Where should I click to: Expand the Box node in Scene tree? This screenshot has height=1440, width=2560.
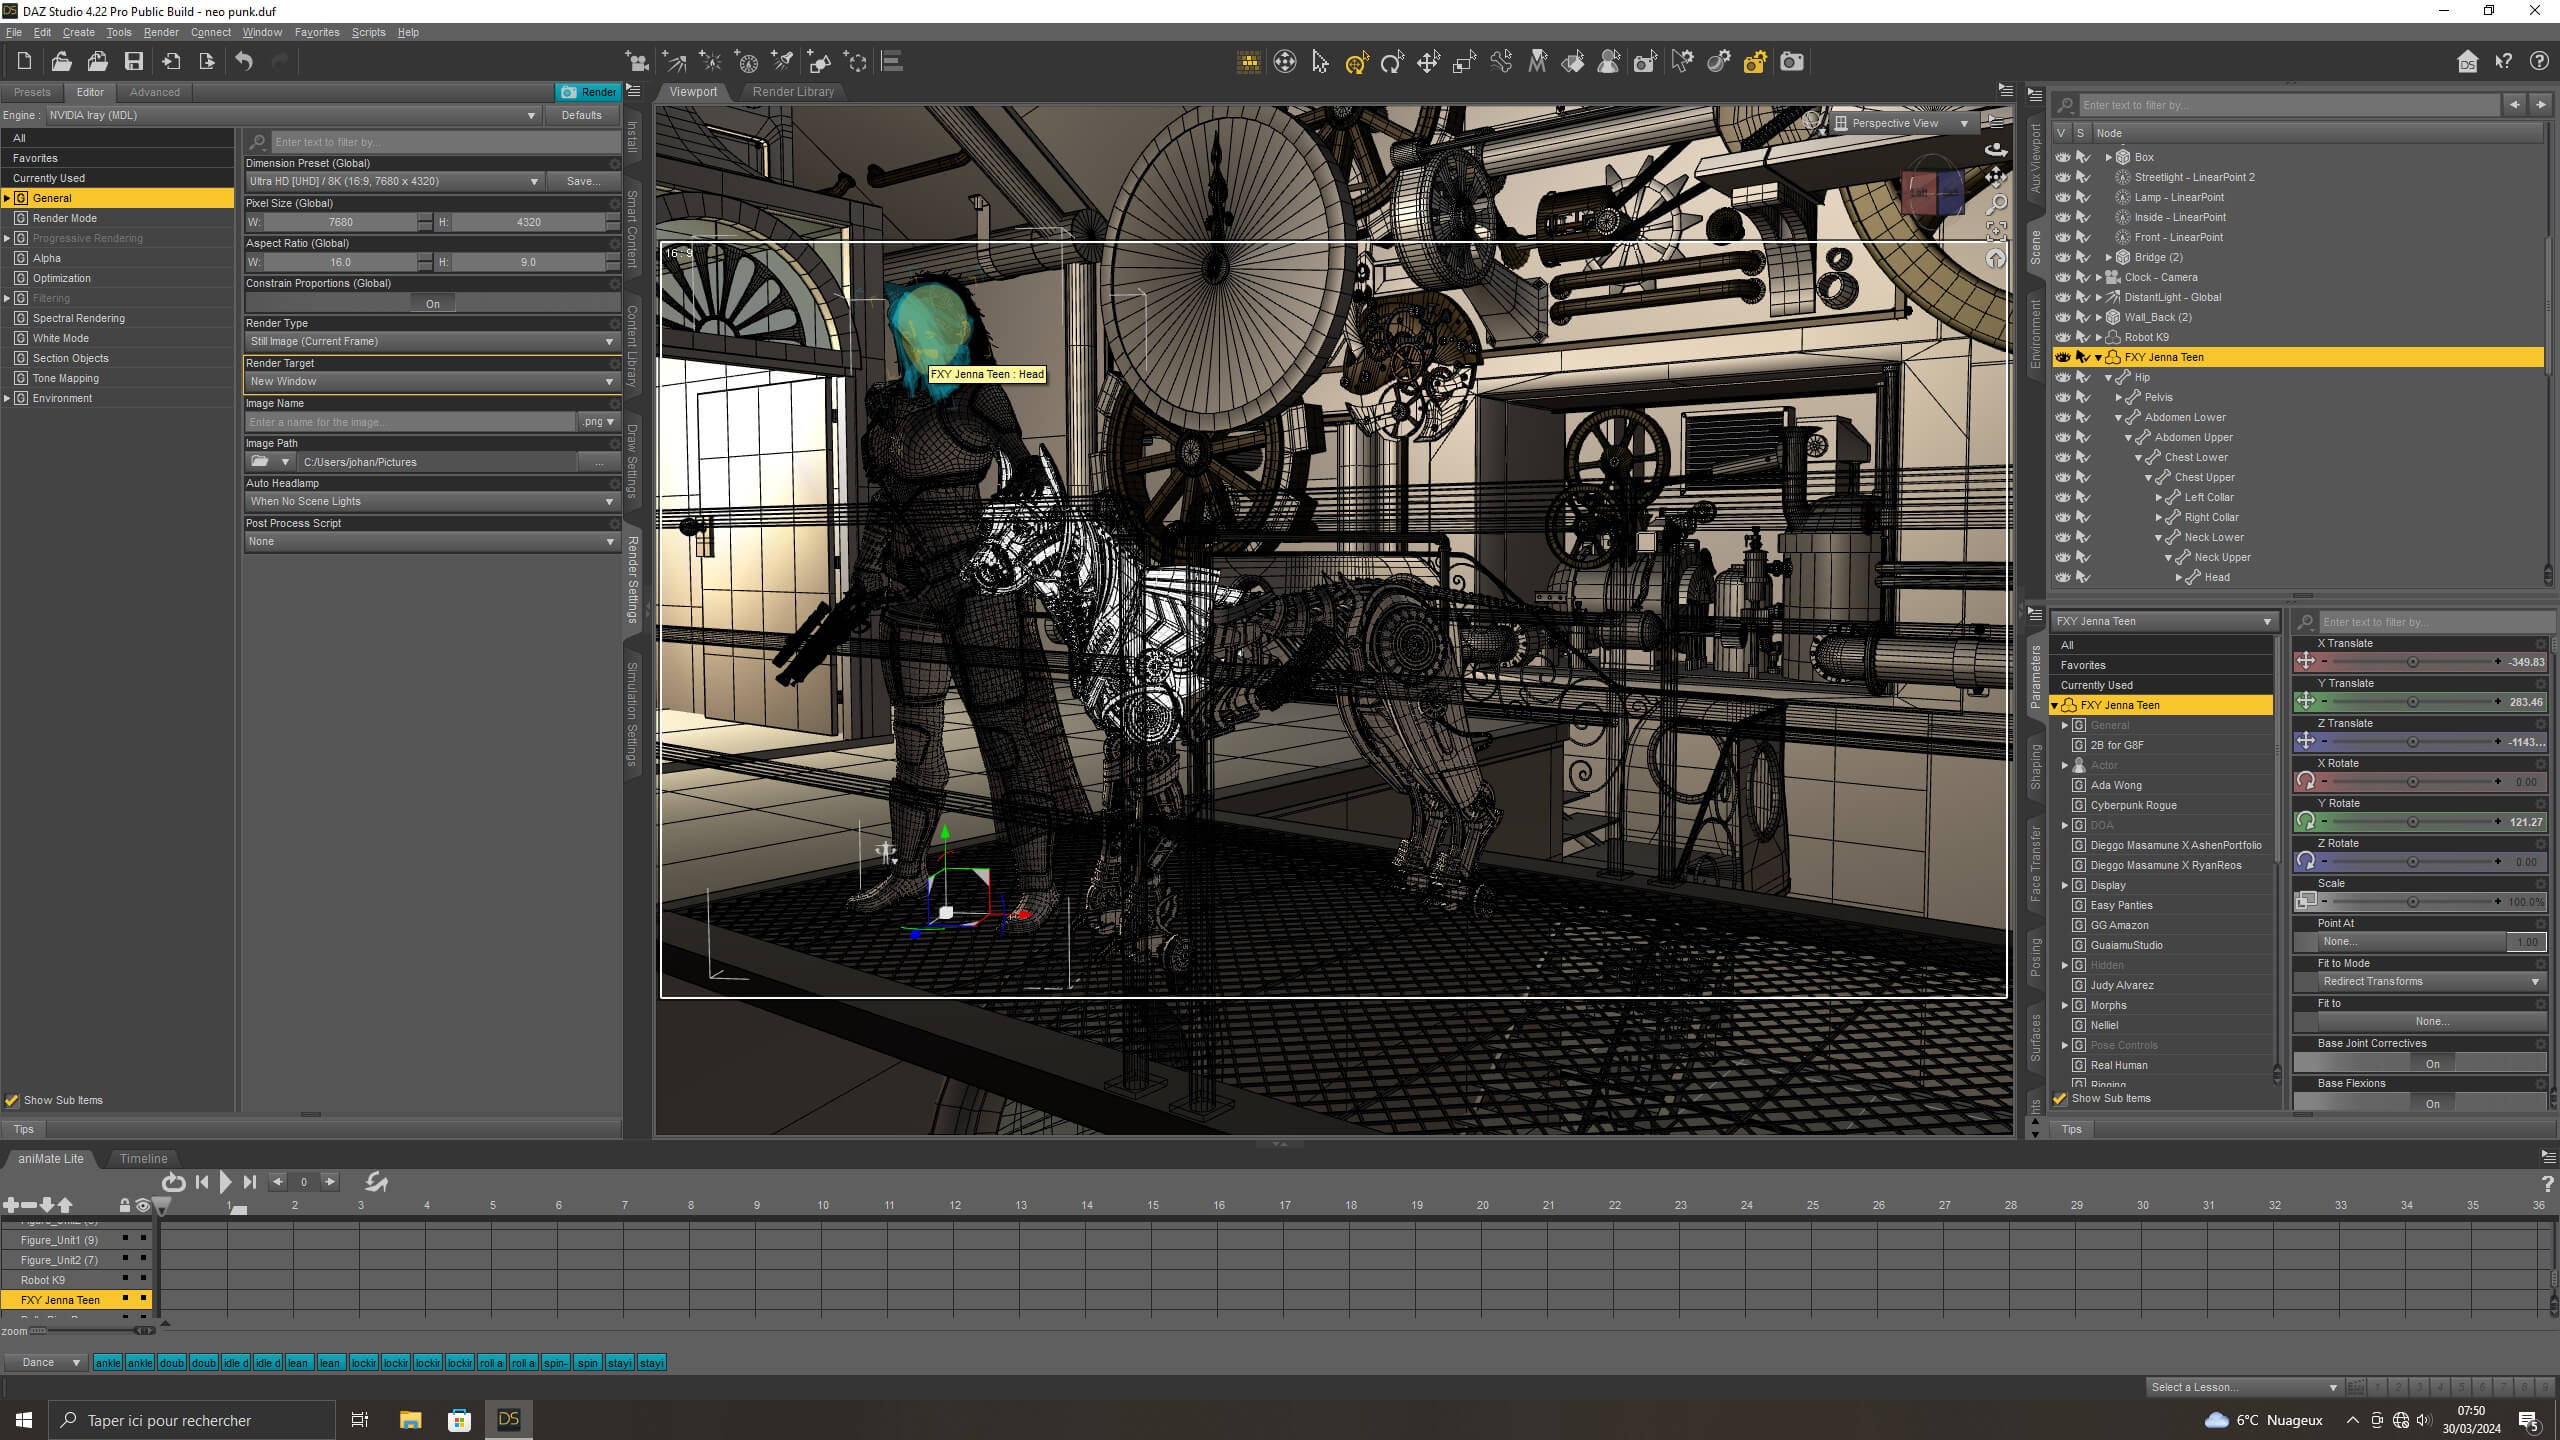point(2109,157)
